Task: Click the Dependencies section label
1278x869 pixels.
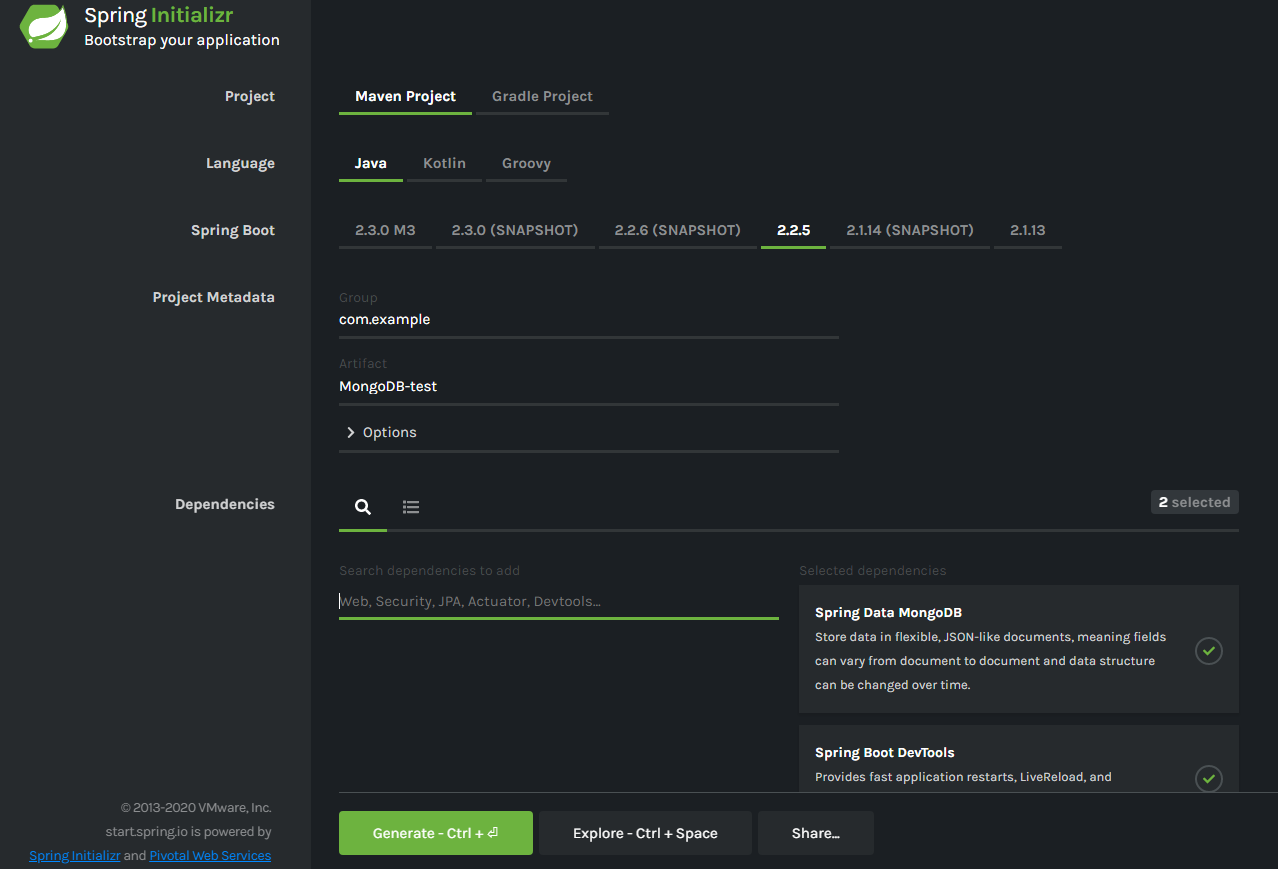Action: point(225,504)
